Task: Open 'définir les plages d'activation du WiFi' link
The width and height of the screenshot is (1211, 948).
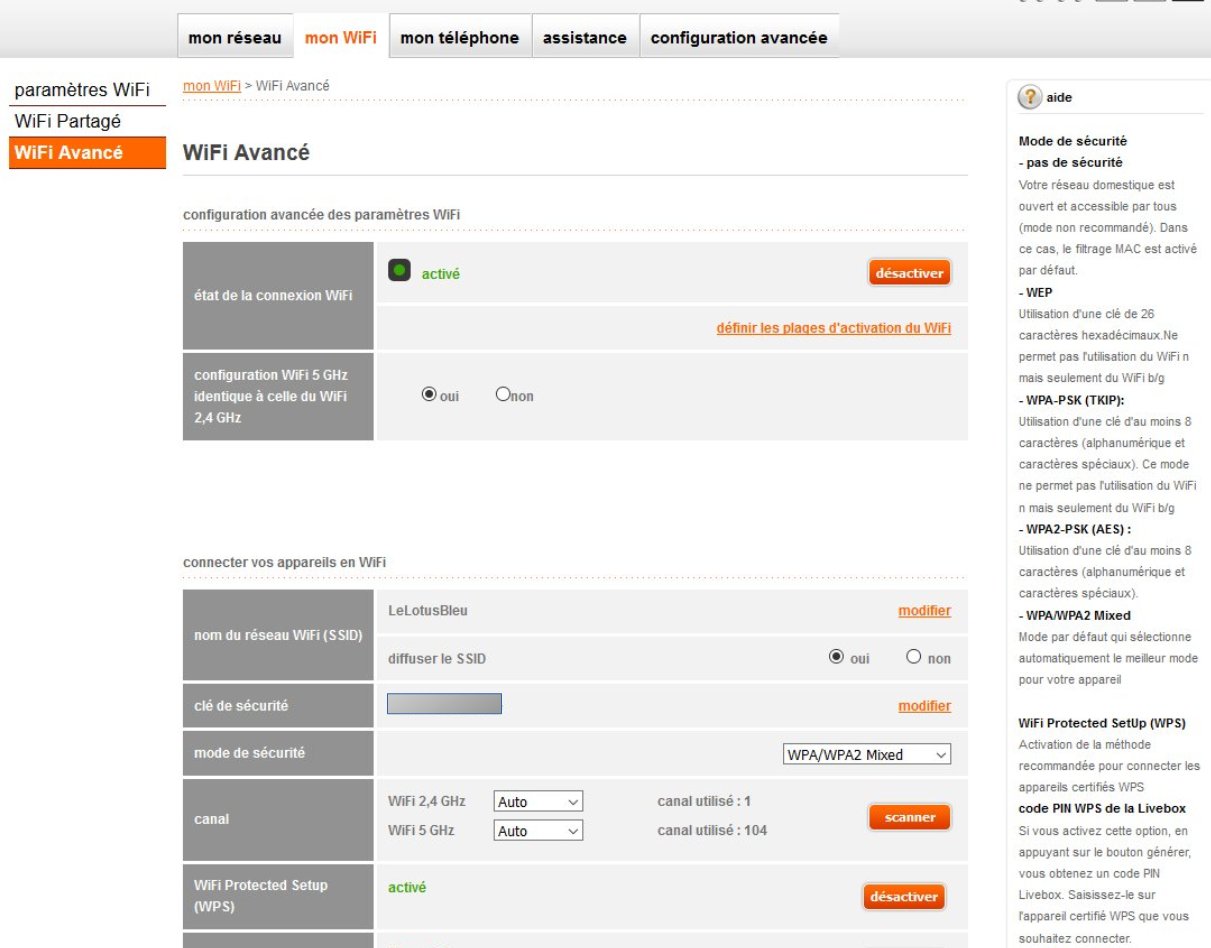Action: [x=833, y=328]
